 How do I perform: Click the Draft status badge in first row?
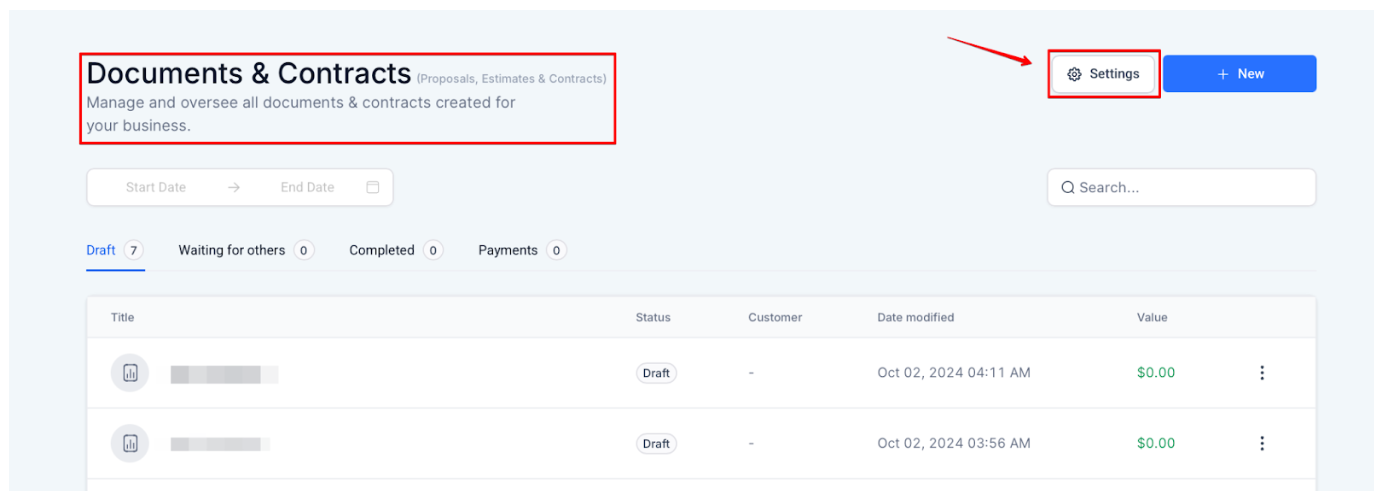[656, 373]
